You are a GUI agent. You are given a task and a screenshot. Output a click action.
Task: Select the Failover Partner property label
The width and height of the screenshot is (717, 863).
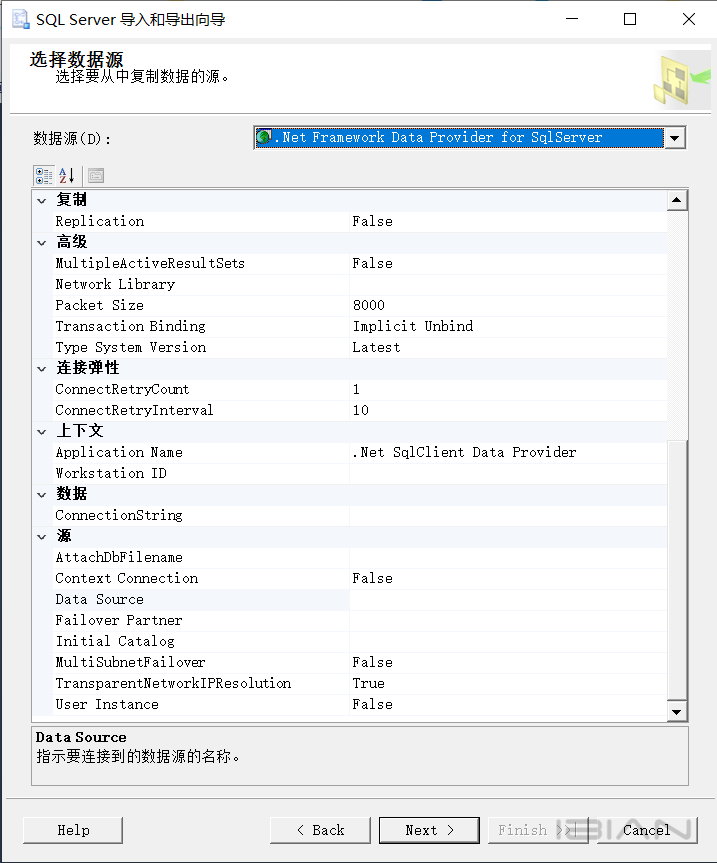click(119, 620)
